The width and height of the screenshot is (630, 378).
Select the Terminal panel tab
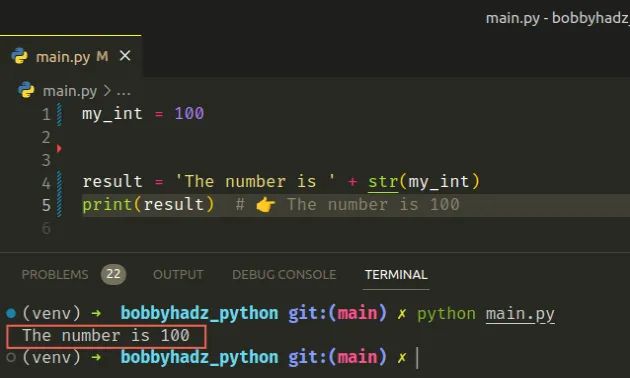396,275
